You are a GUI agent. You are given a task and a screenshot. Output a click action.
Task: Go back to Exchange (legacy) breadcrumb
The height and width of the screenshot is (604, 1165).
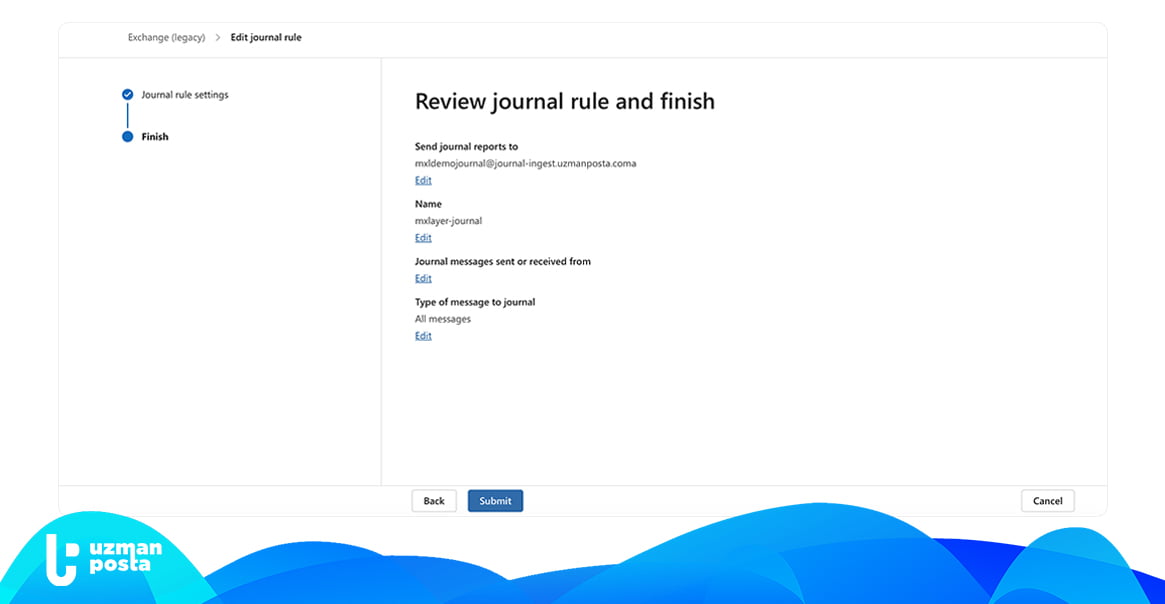[x=166, y=38]
